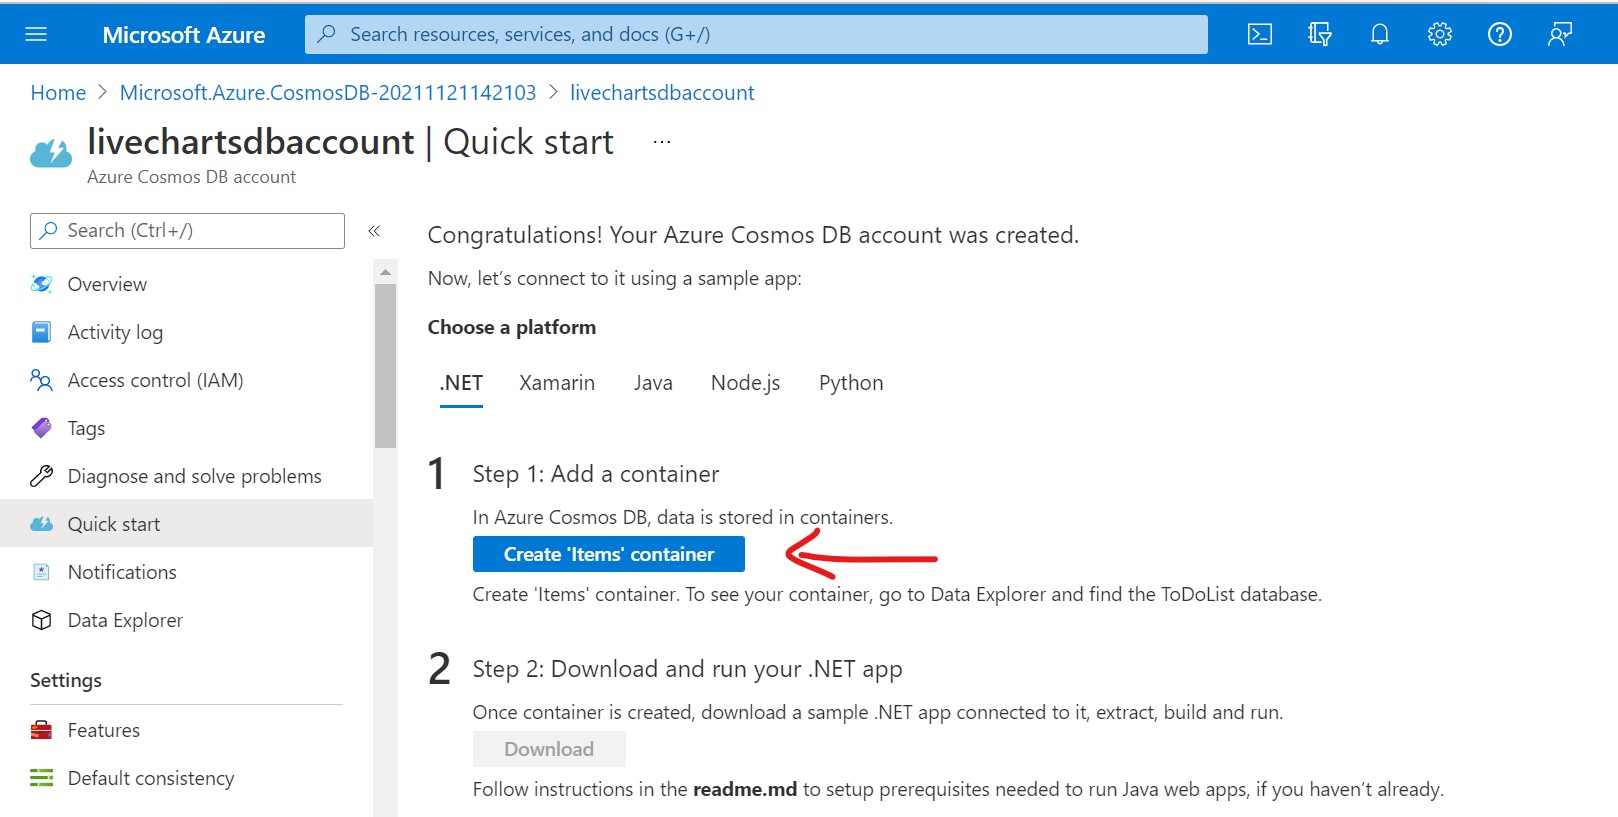This screenshot has height=817, width=1618.
Task: Open the notifications bell icon
Action: [1380, 34]
